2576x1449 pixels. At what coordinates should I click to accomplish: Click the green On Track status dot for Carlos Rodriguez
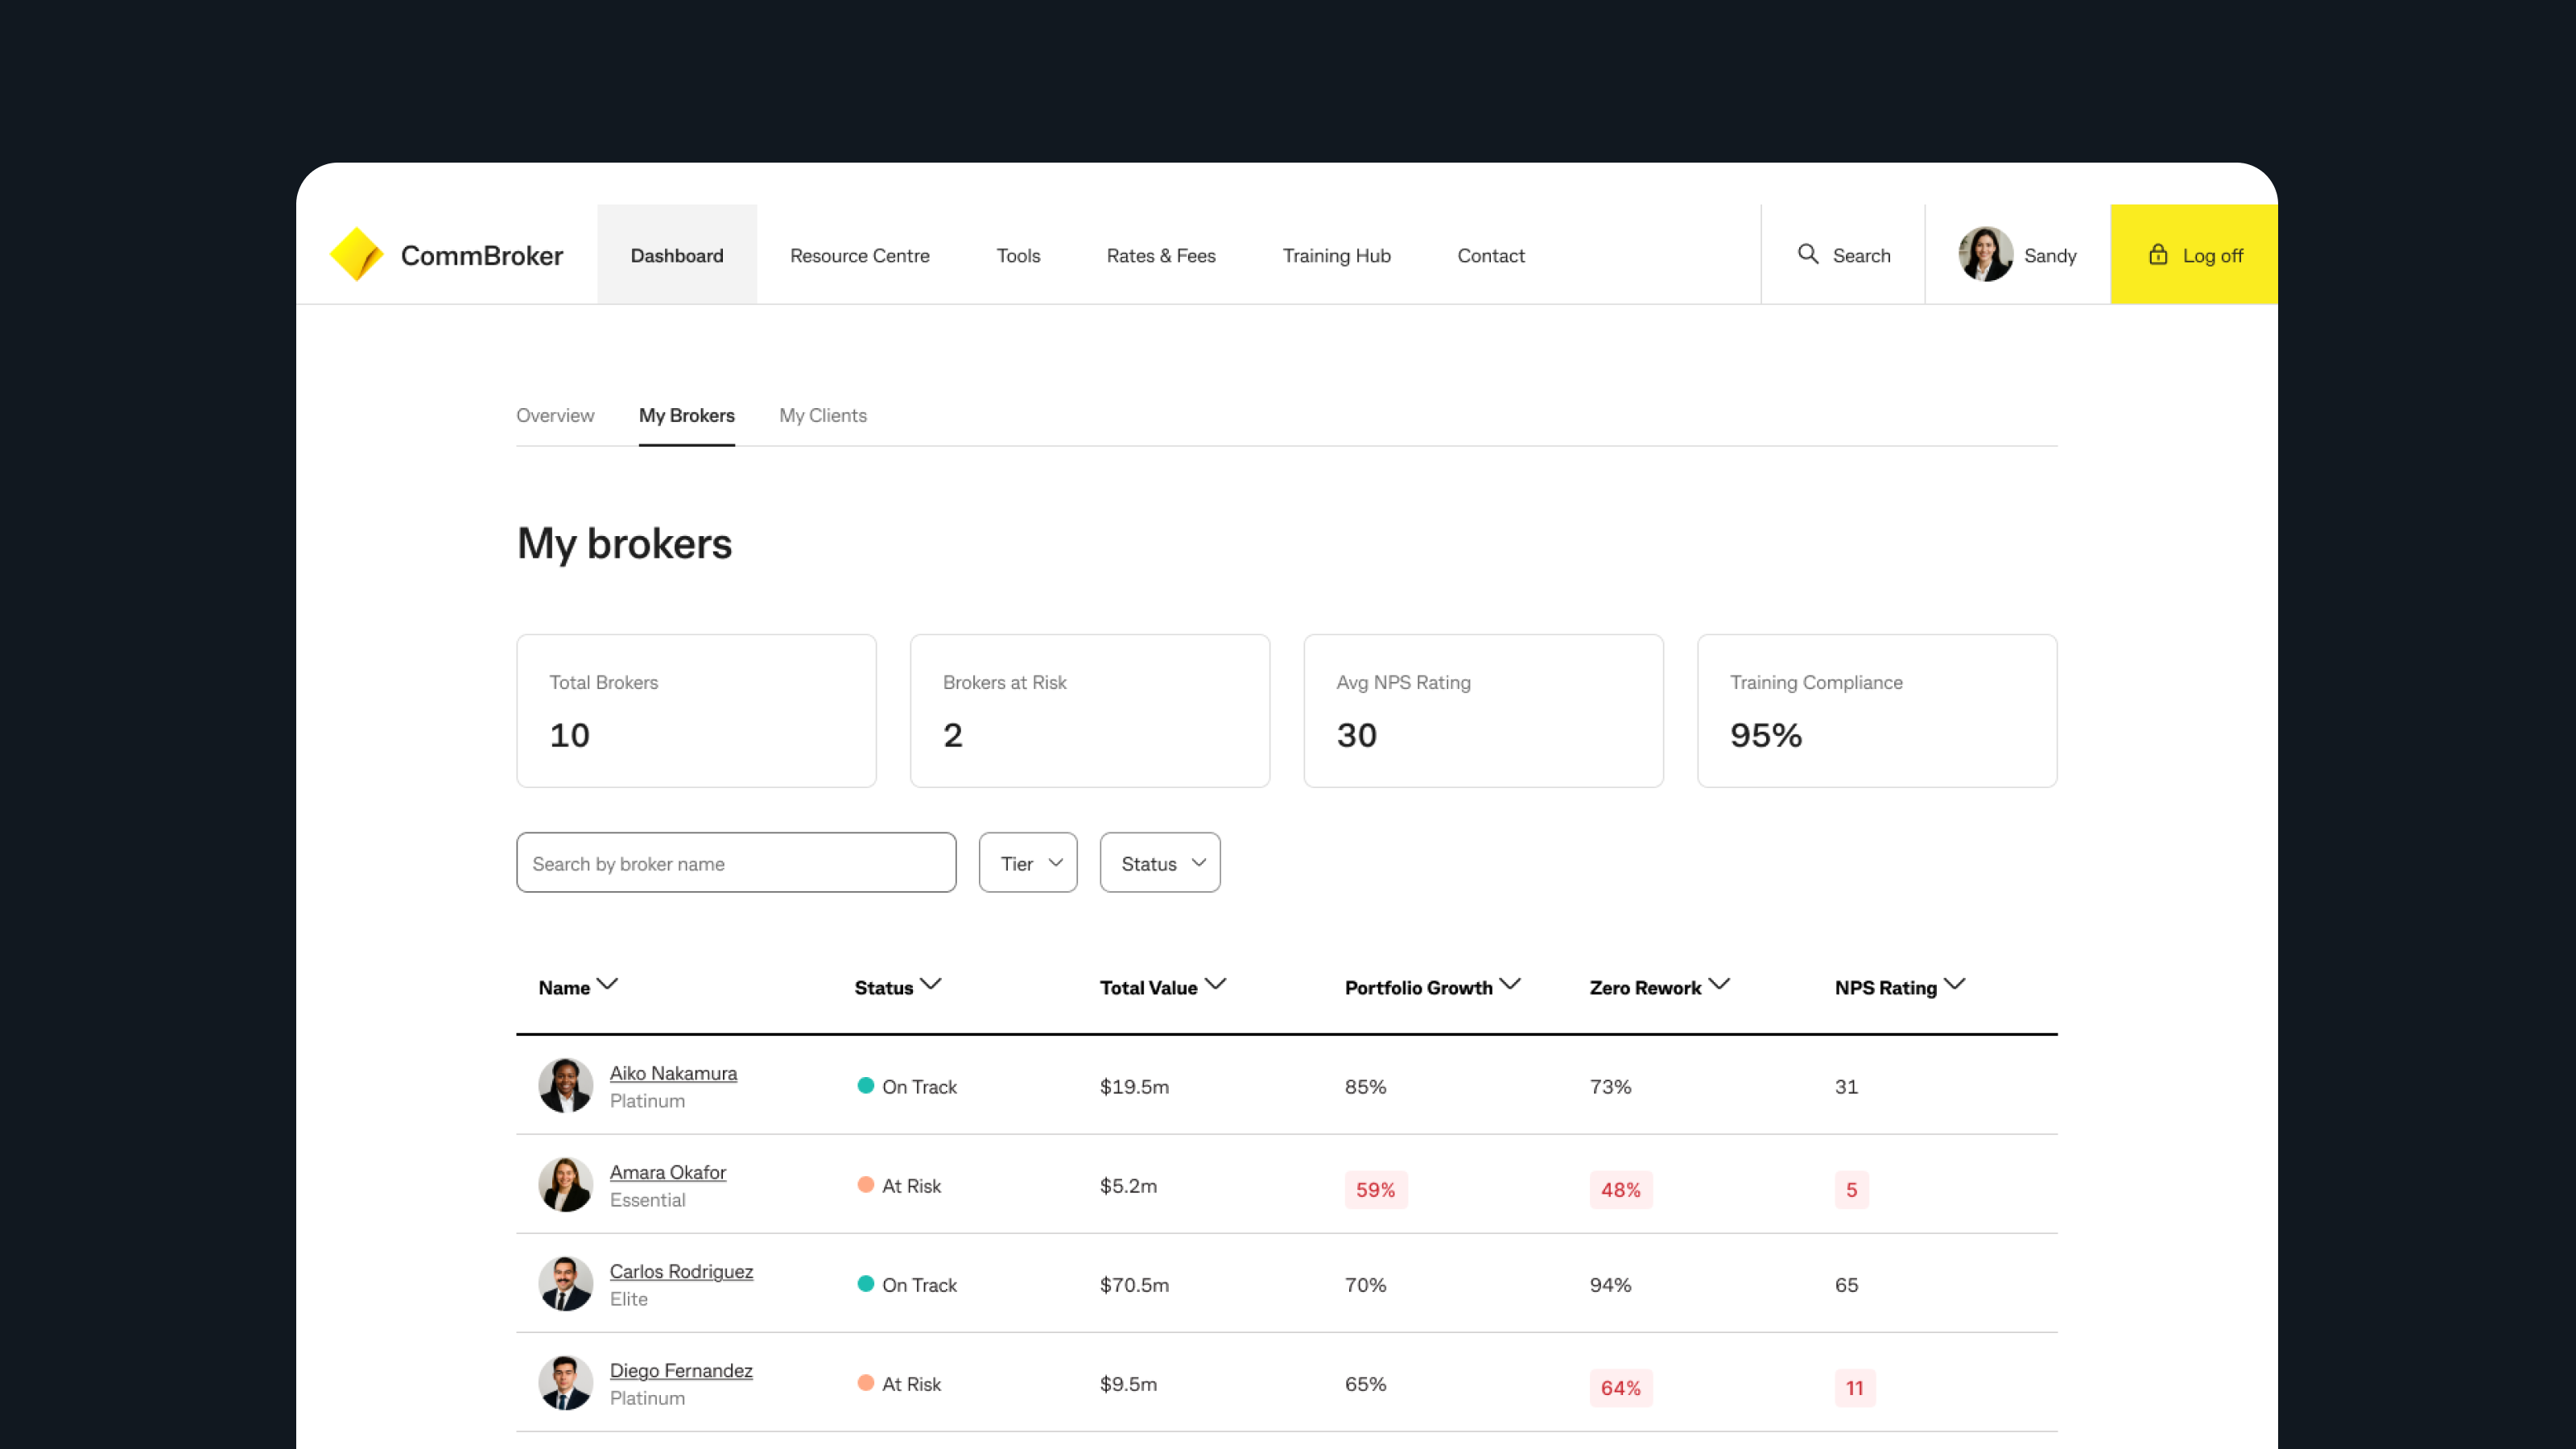(x=865, y=1285)
